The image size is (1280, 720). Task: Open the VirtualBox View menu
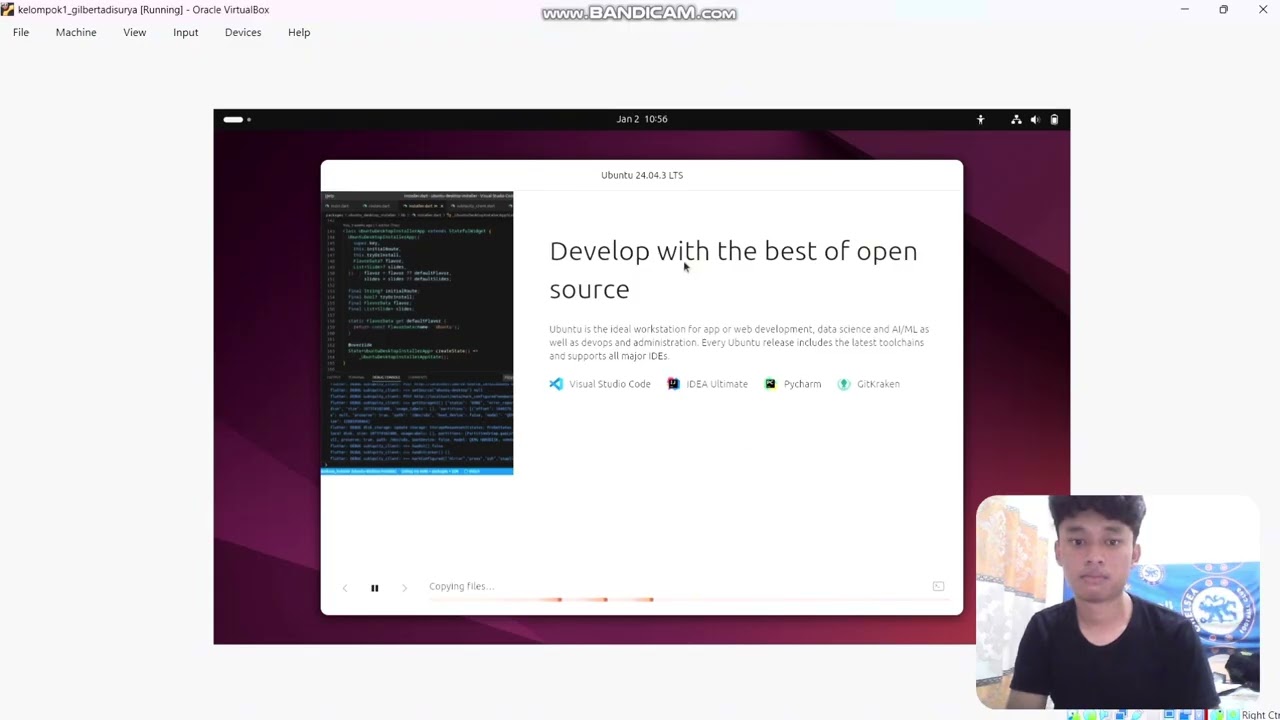pyautogui.click(x=135, y=32)
